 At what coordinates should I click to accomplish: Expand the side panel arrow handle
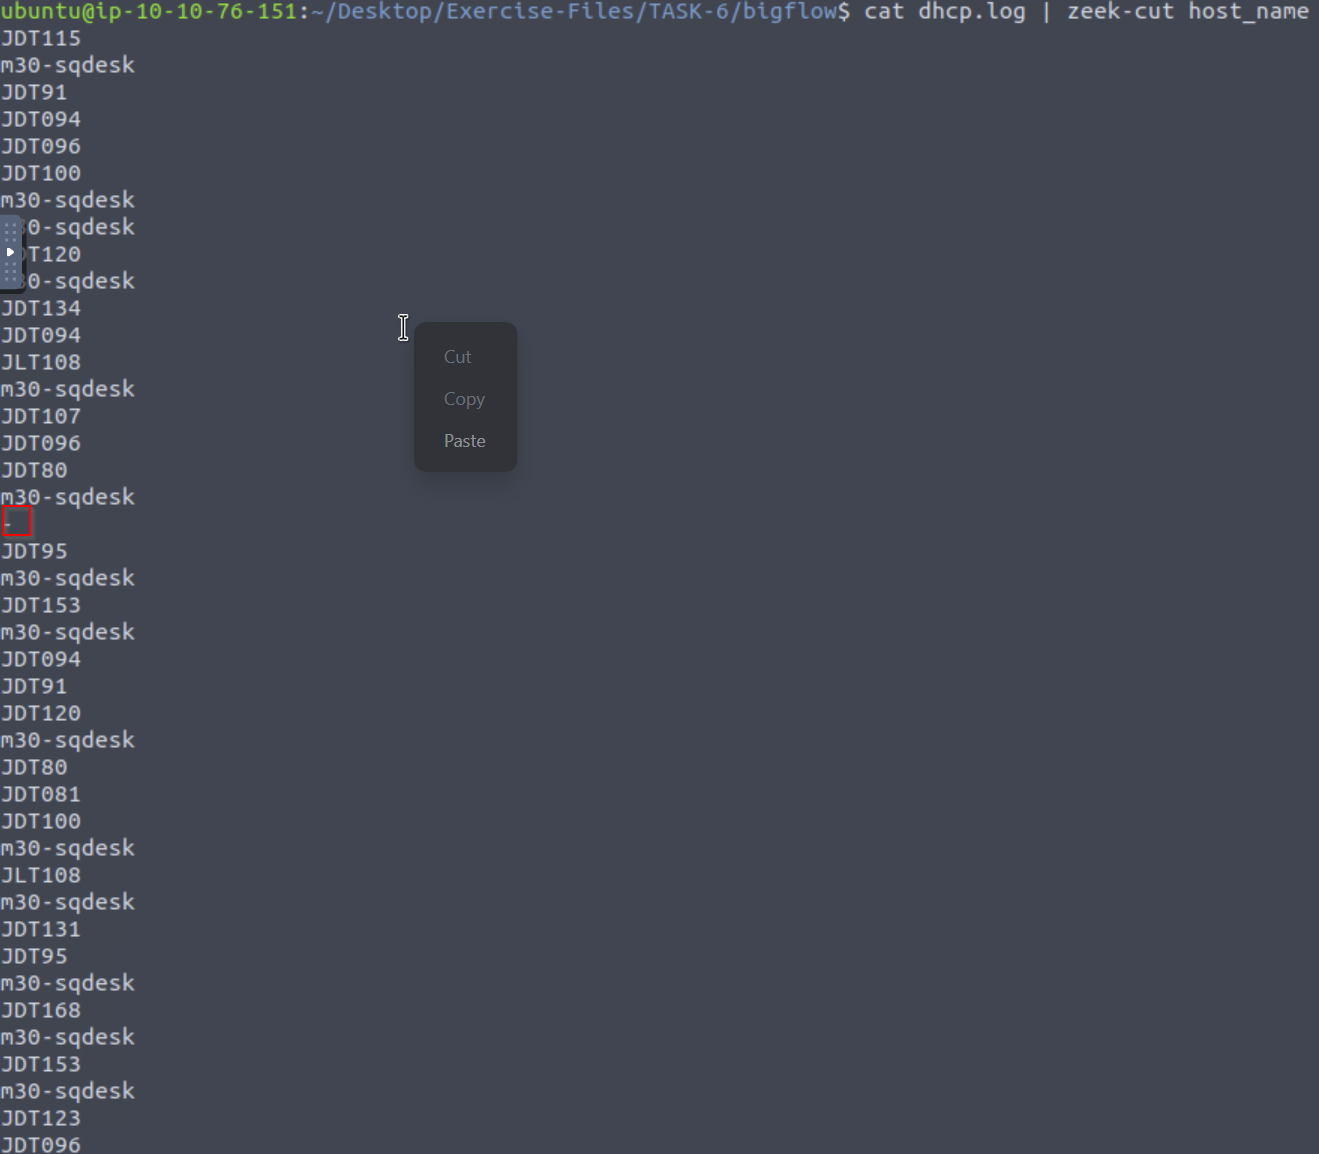(10, 252)
